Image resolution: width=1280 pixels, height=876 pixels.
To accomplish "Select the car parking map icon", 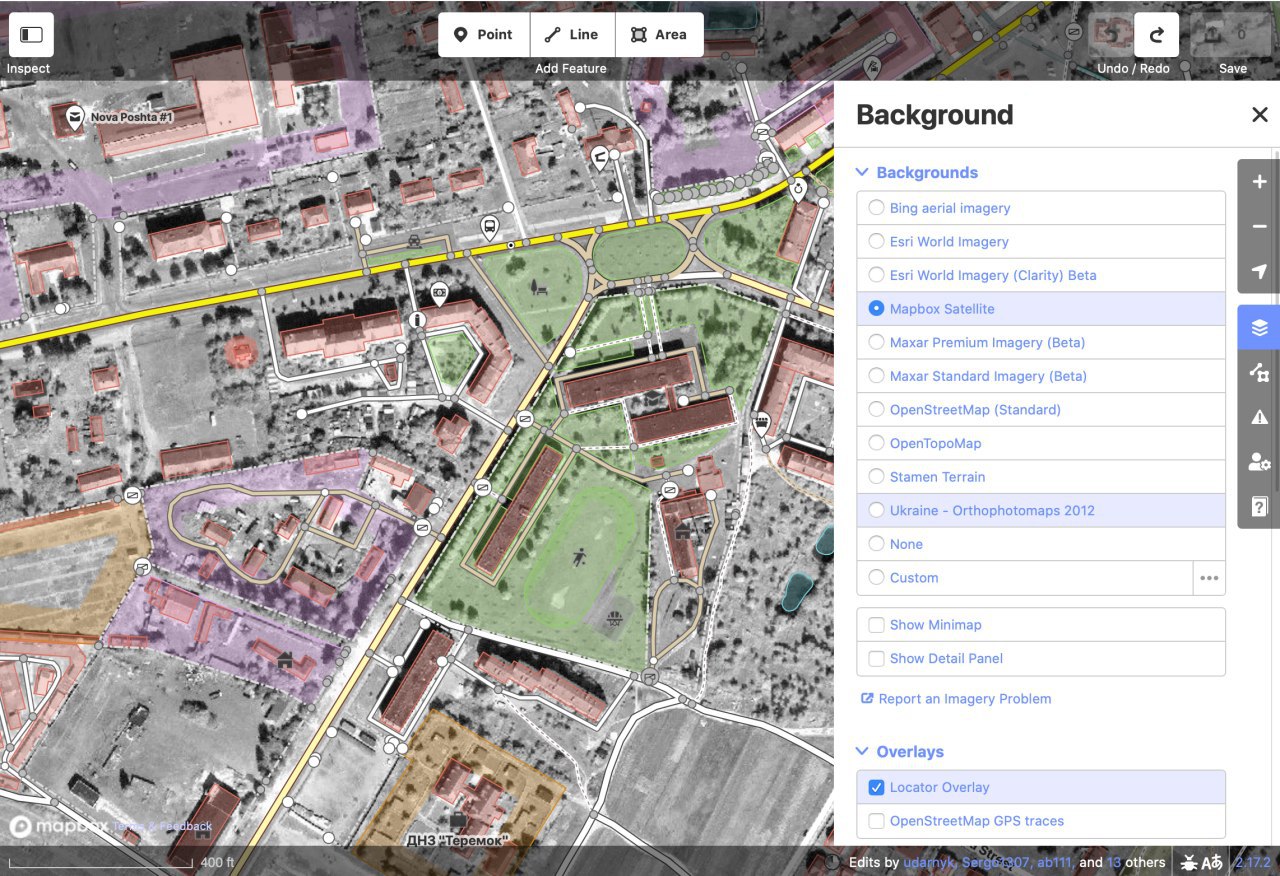I will (414, 241).
